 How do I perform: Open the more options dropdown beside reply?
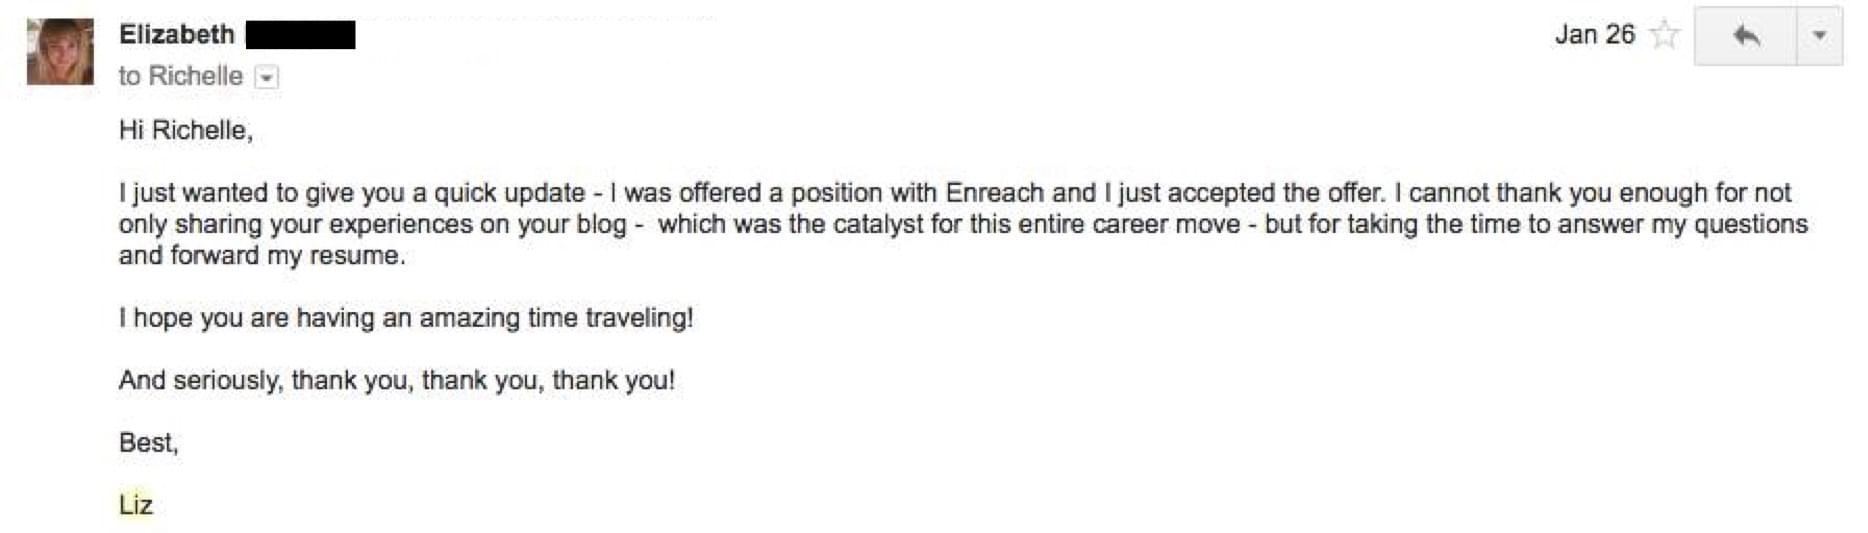pyautogui.click(x=1819, y=36)
